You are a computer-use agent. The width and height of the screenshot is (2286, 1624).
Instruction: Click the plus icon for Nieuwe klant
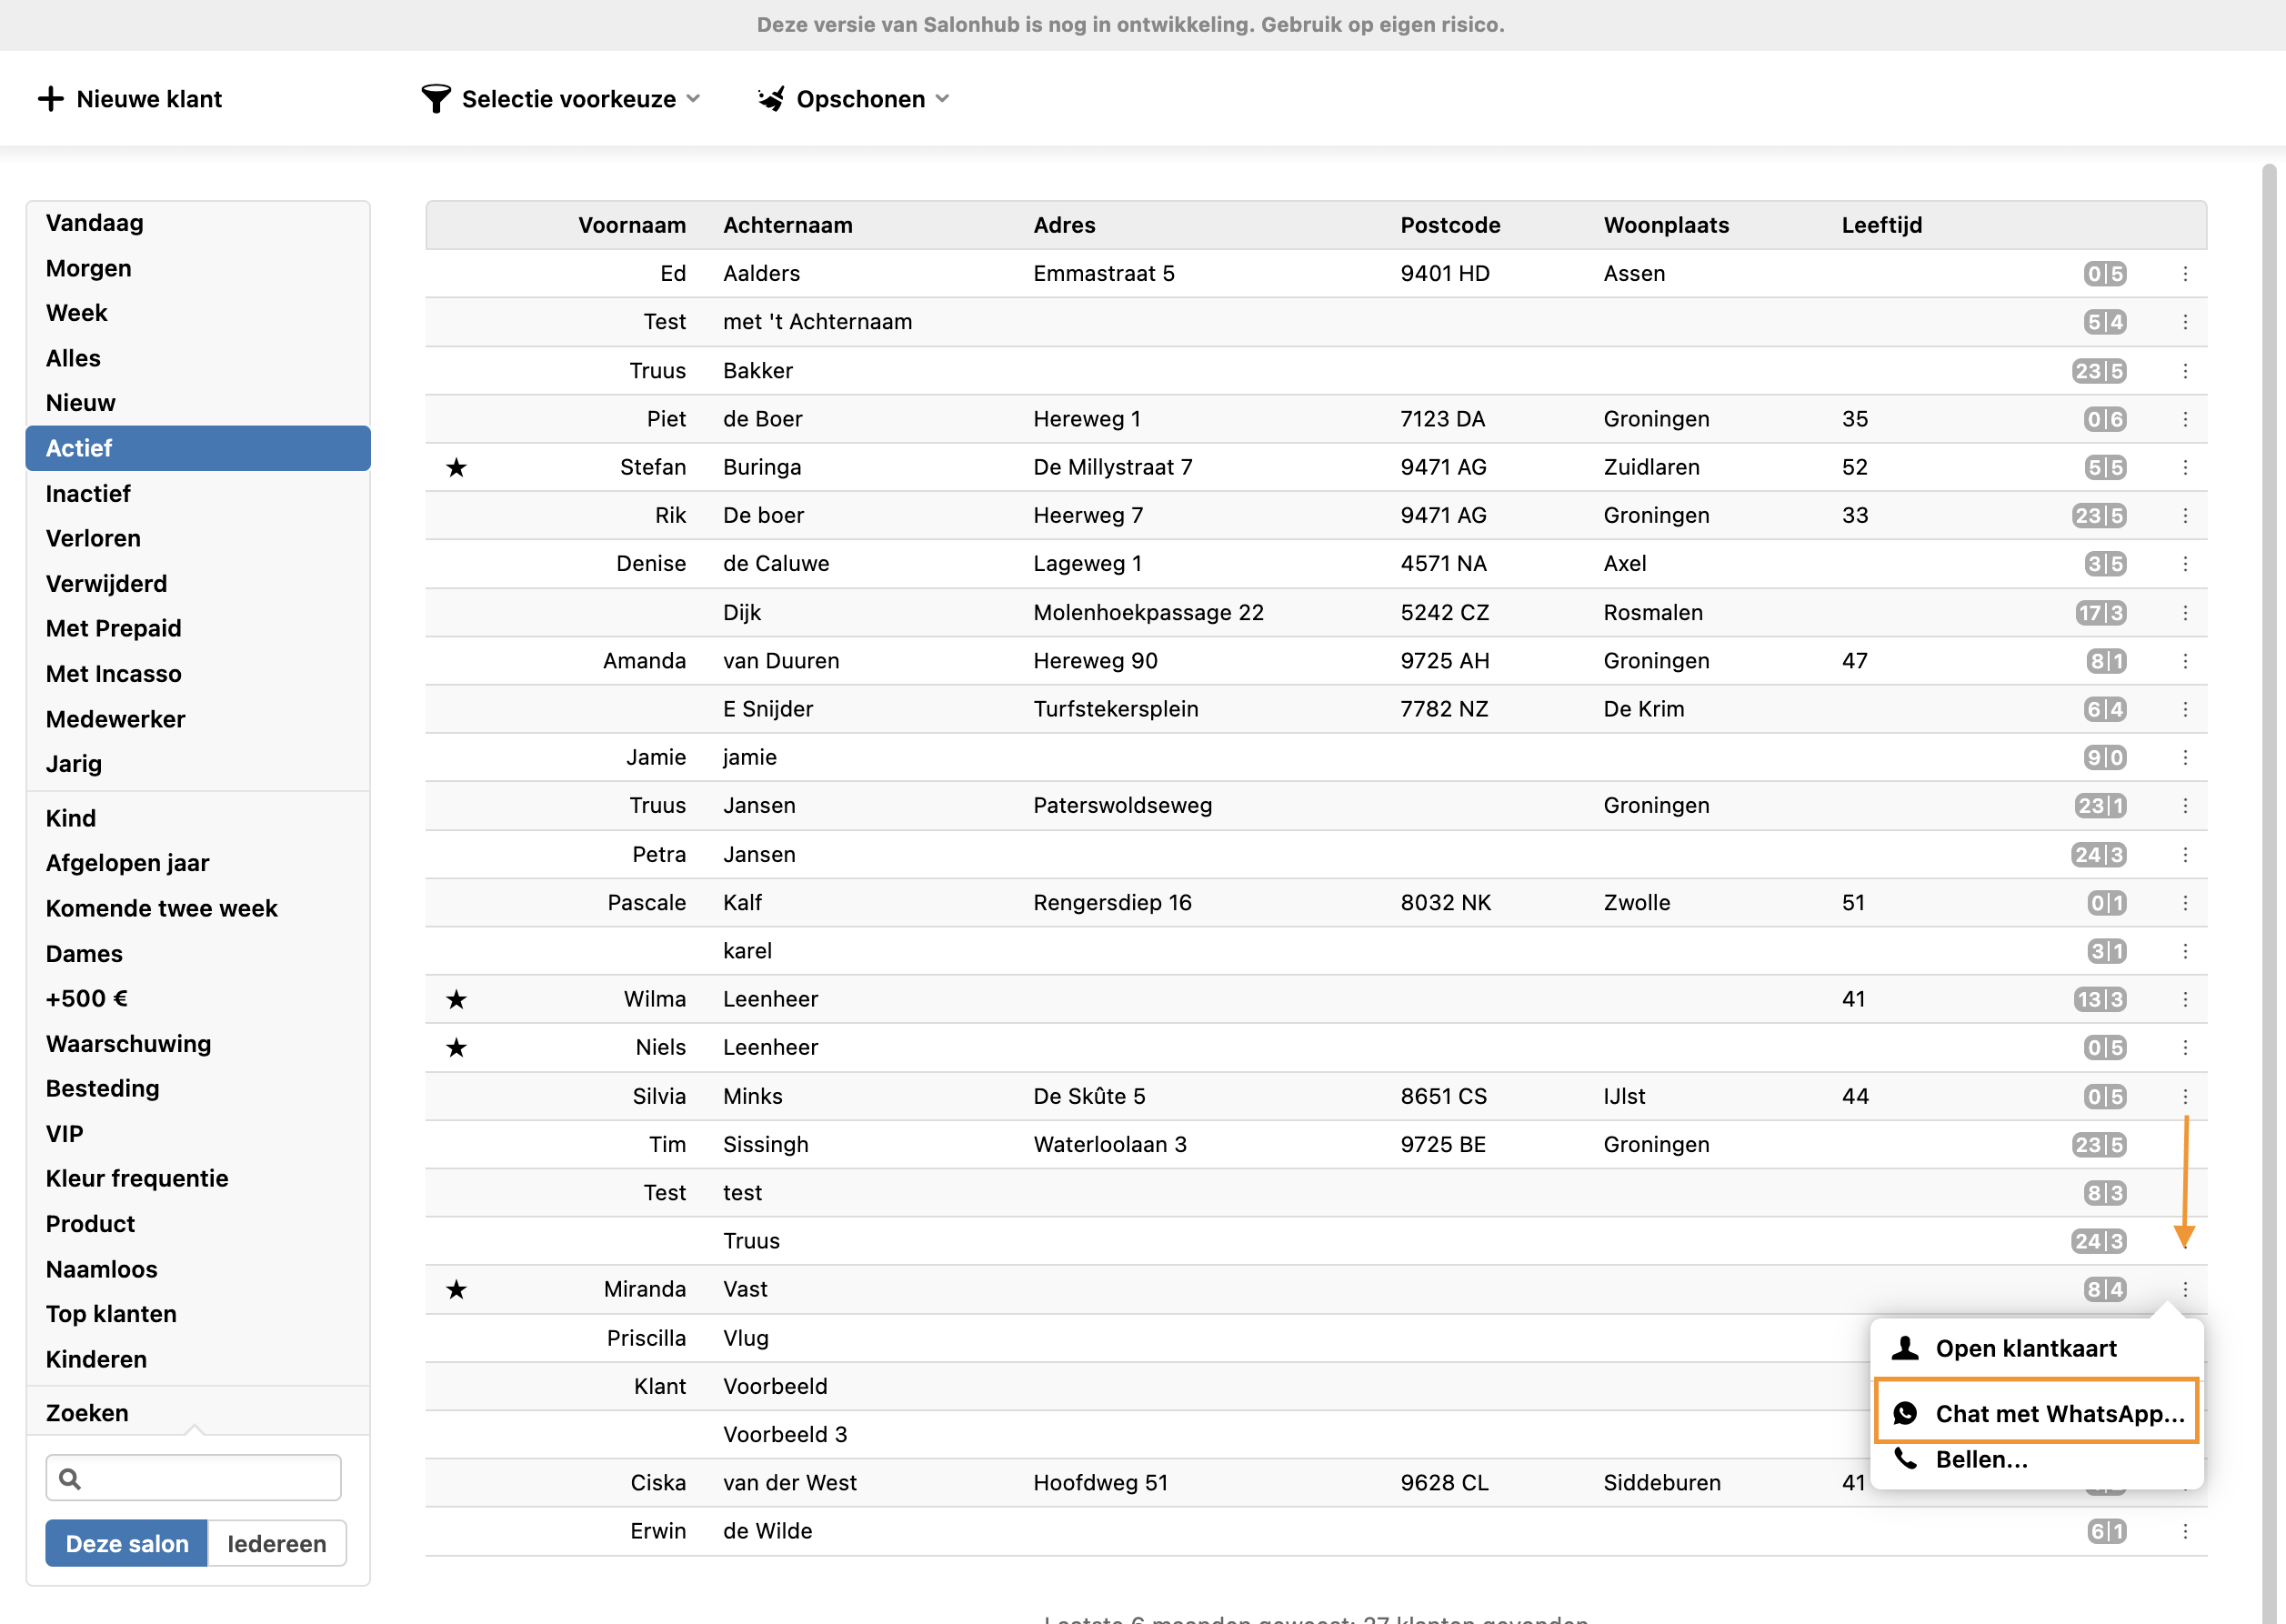tap(50, 99)
